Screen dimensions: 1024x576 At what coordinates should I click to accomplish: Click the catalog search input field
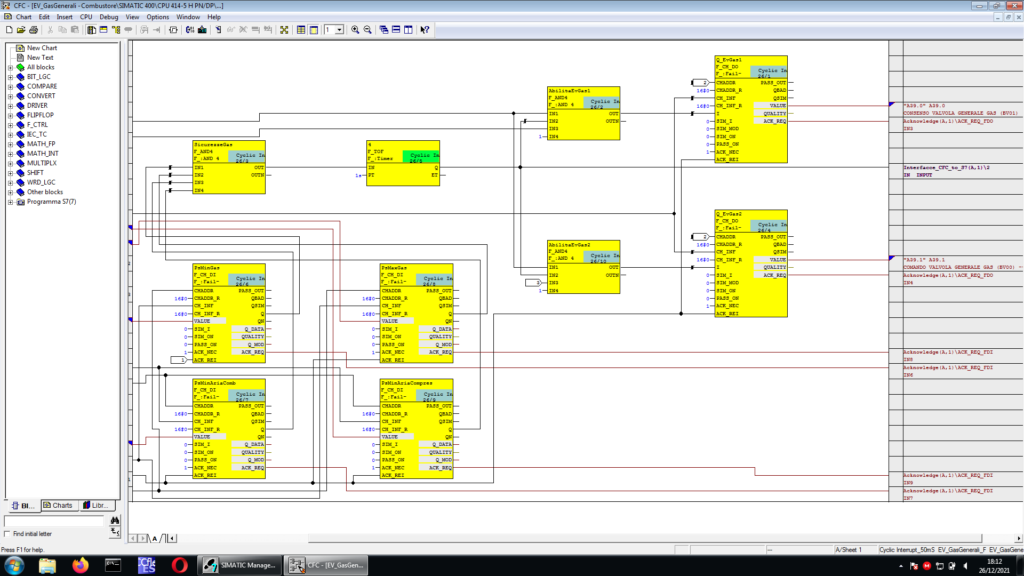54,520
